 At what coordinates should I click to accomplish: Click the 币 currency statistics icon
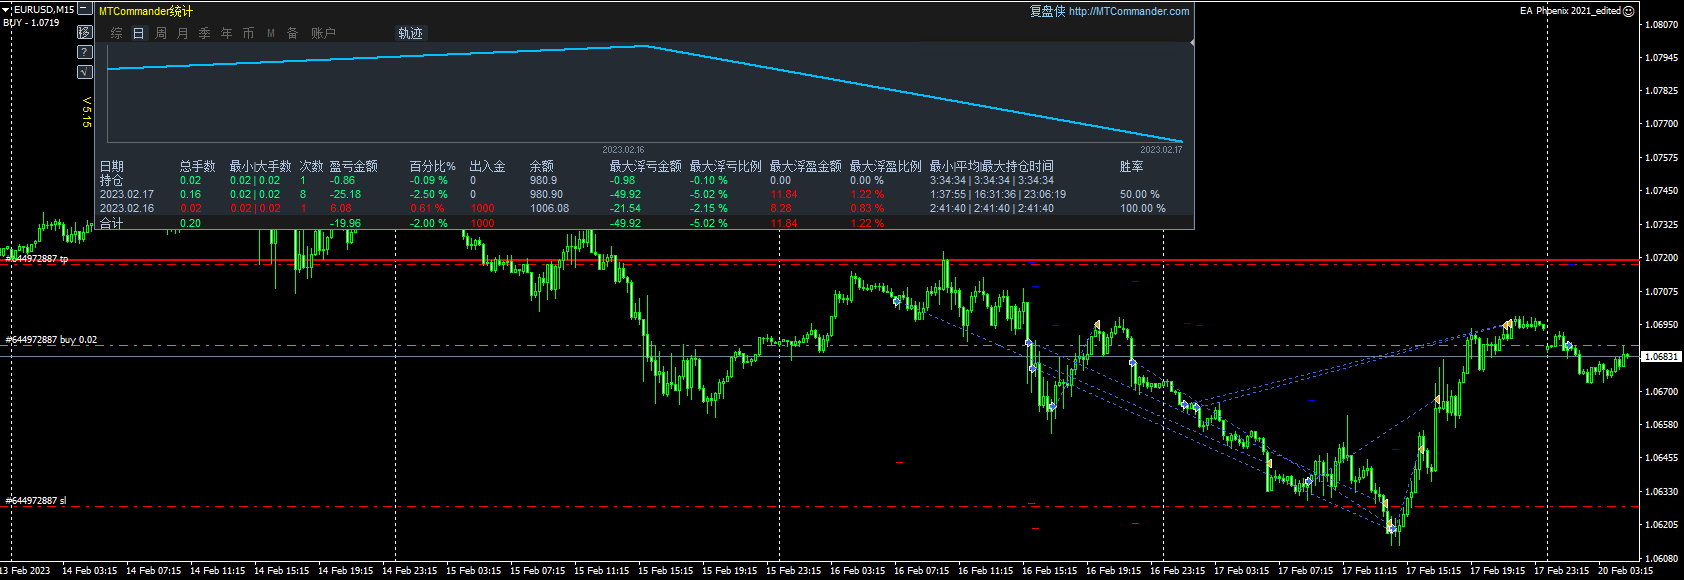click(248, 33)
